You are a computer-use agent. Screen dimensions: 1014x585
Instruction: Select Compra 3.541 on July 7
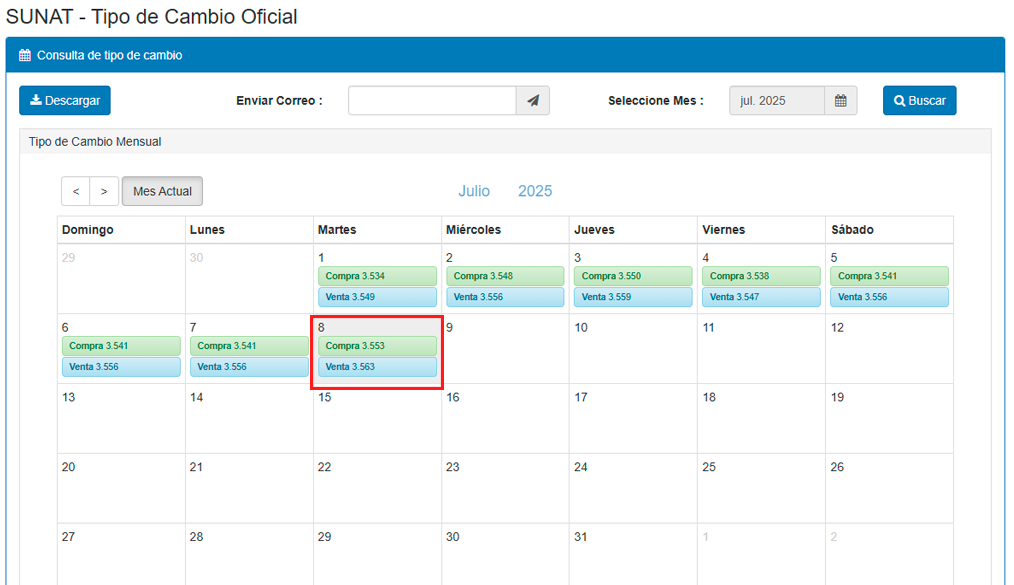[249, 346]
